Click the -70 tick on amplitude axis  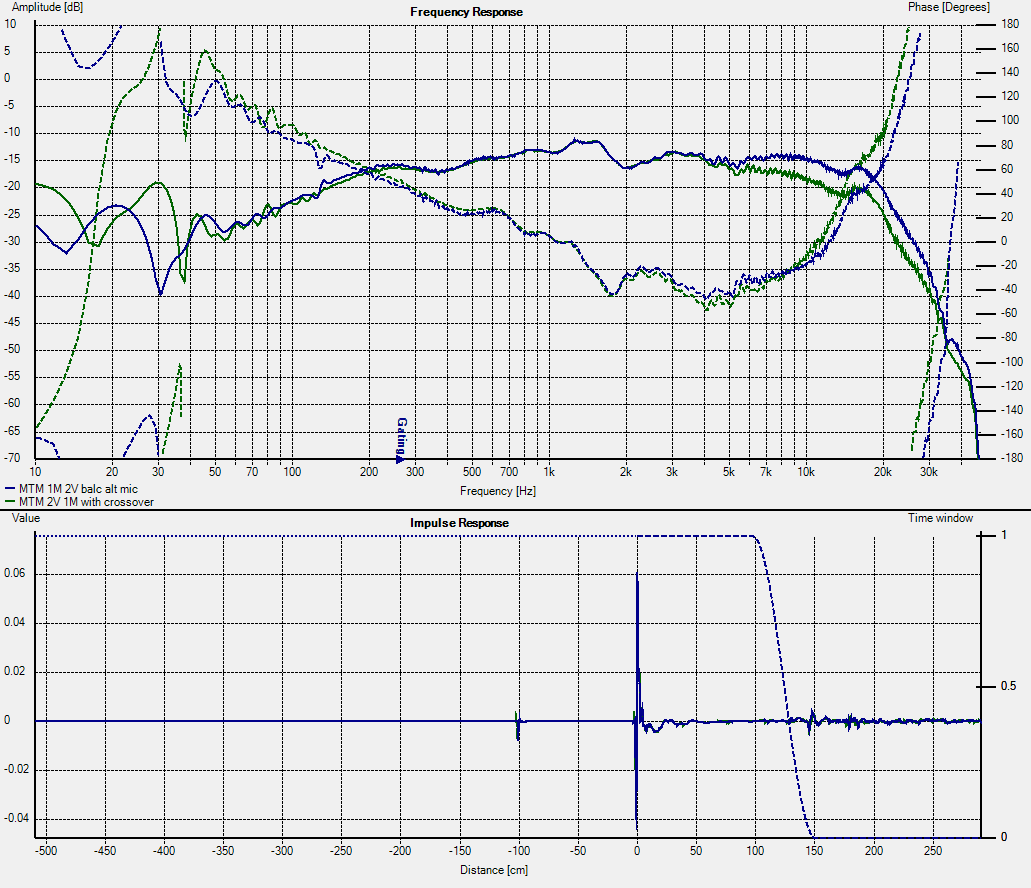[x=12, y=457]
